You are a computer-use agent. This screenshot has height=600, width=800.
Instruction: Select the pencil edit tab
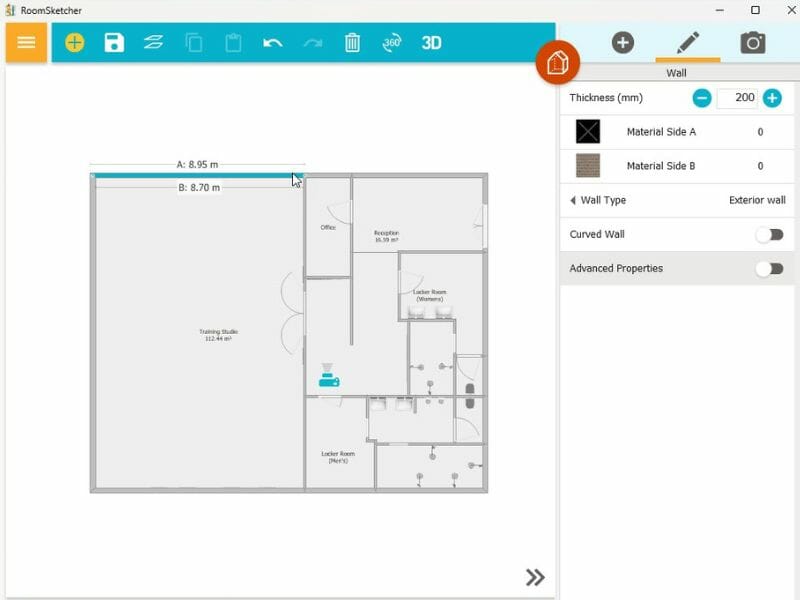click(688, 43)
